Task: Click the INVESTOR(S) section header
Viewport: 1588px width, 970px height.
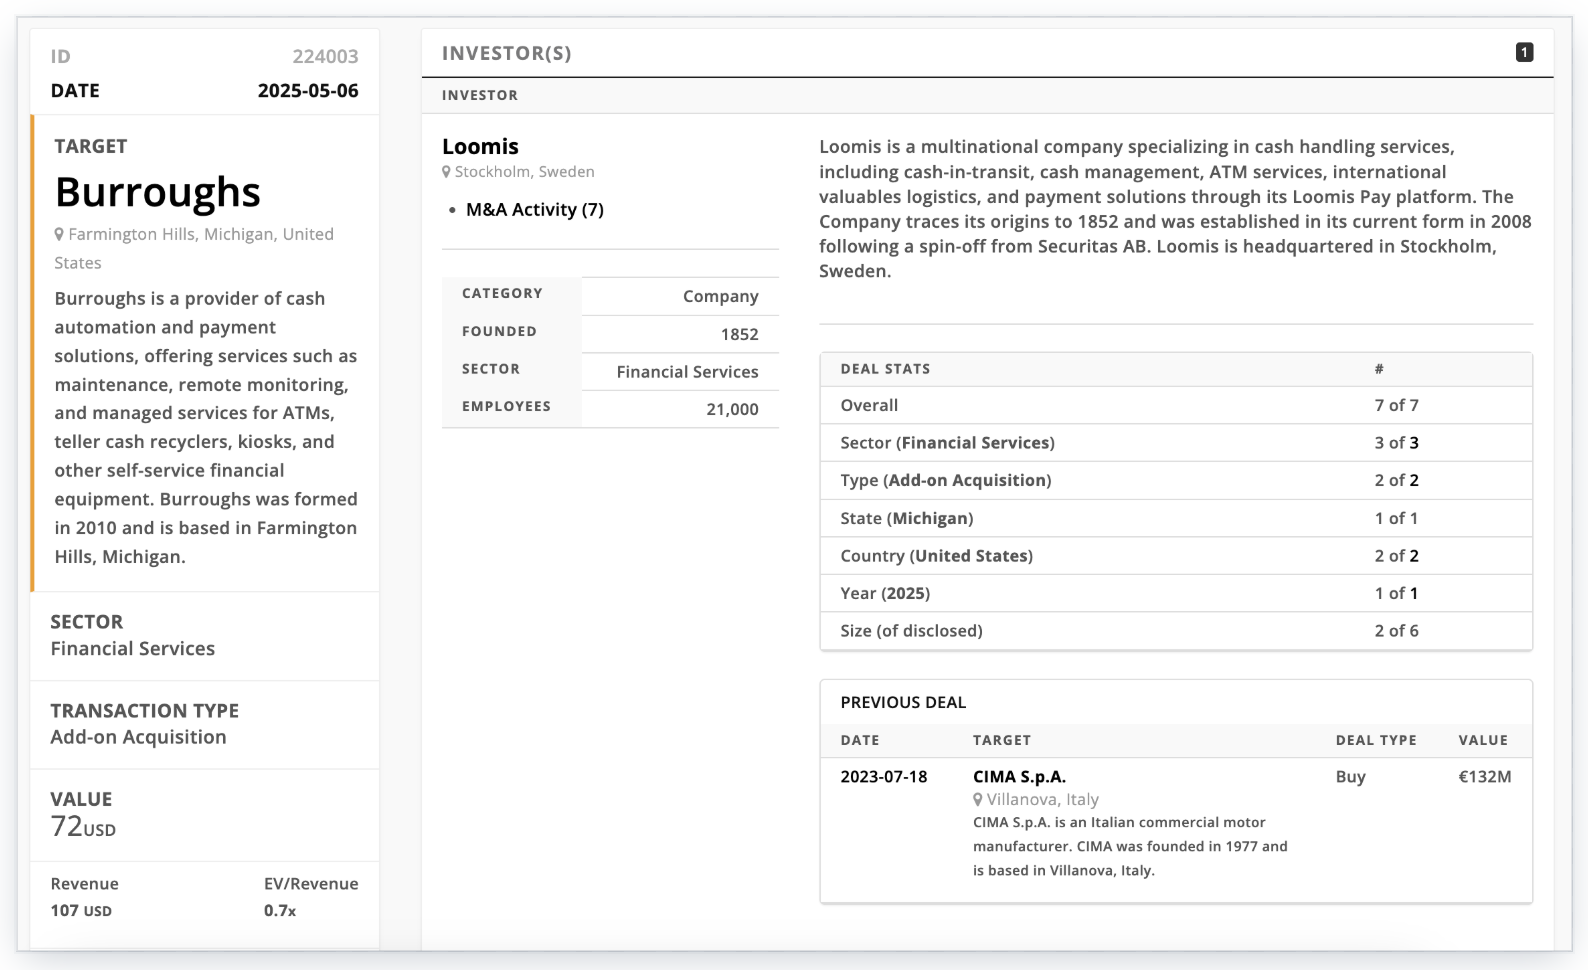Action: point(507,53)
